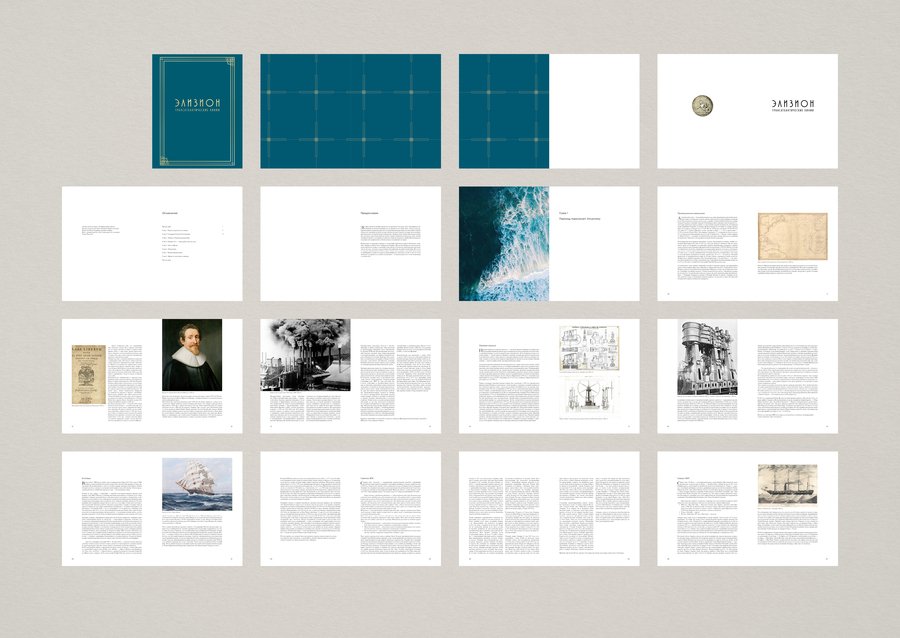Click the upper technical engine drawing
Image resolution: width=900 pixels, height=638 pixels.
[x=589, y=348]
